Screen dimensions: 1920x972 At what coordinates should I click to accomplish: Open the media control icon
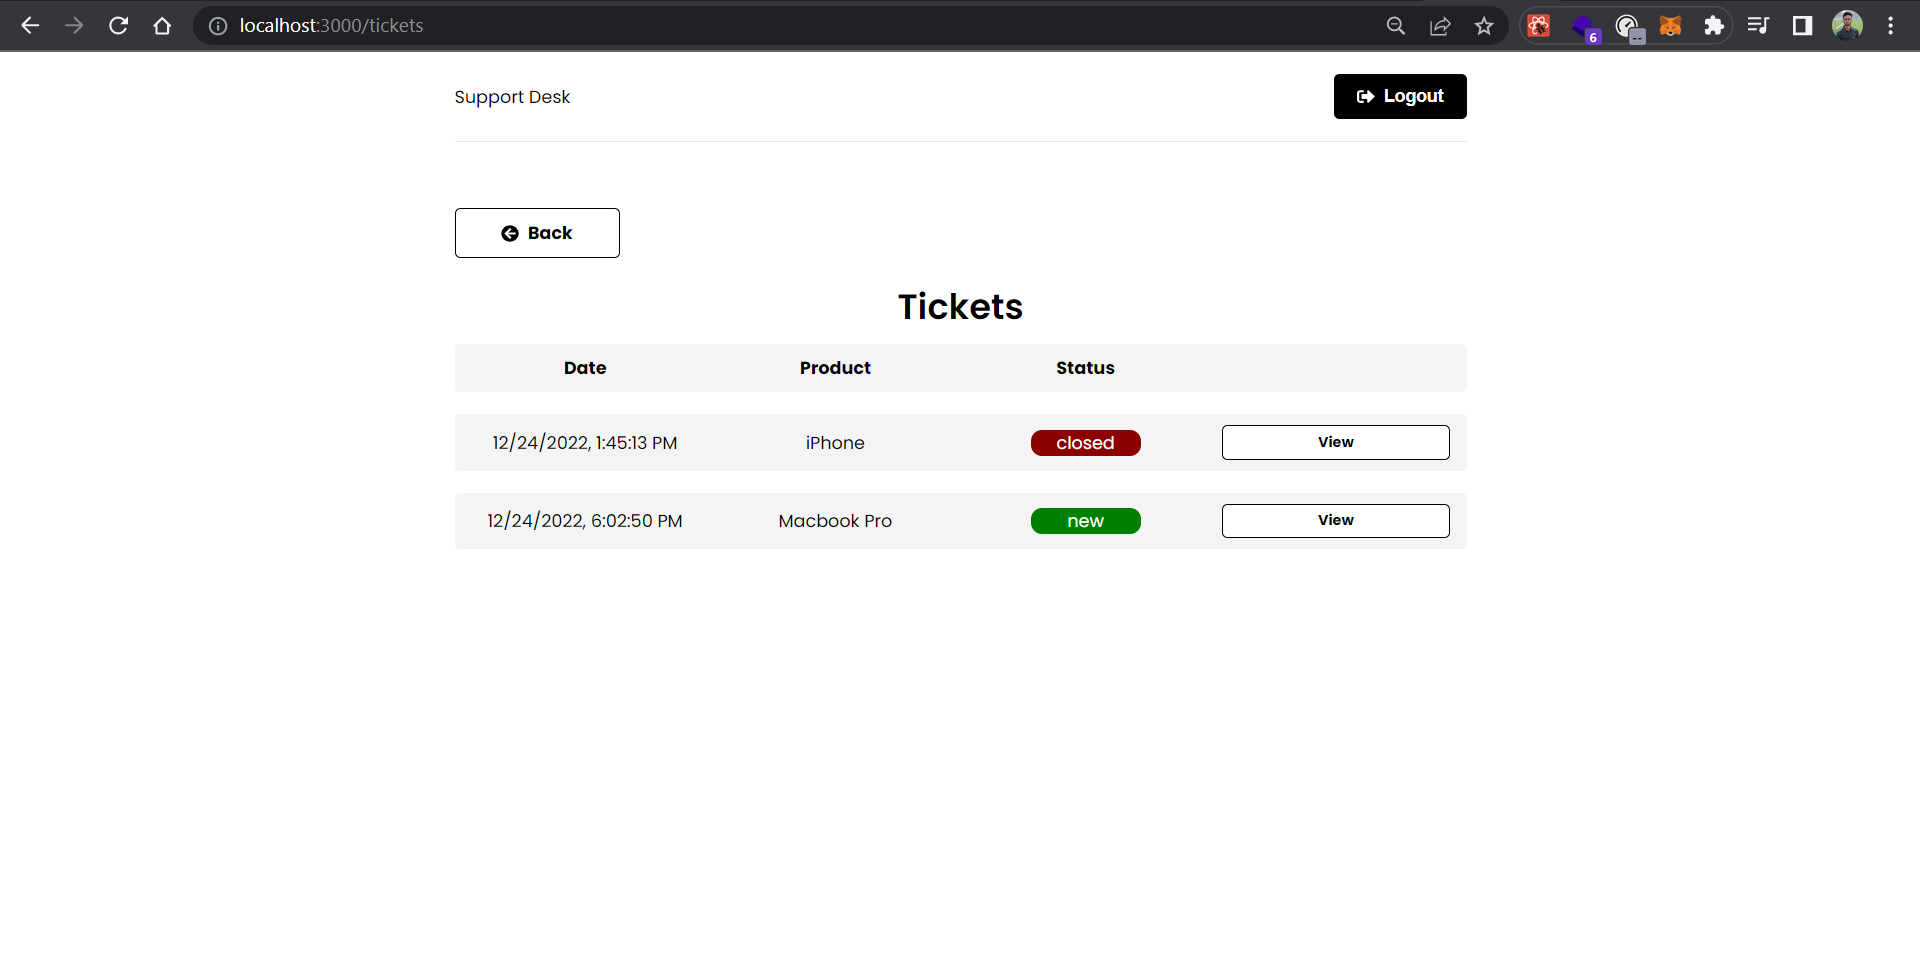(1758, 26)
